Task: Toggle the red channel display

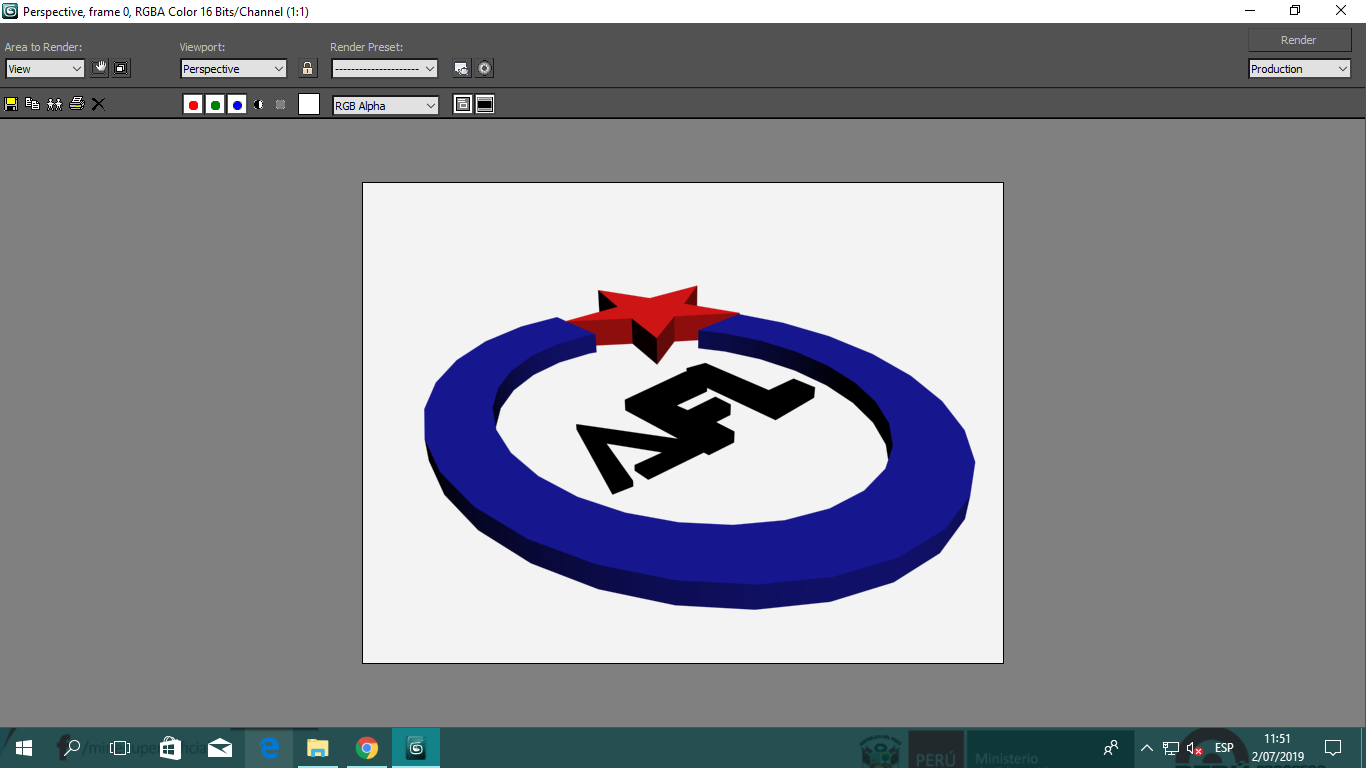Action: pos(193,105)
